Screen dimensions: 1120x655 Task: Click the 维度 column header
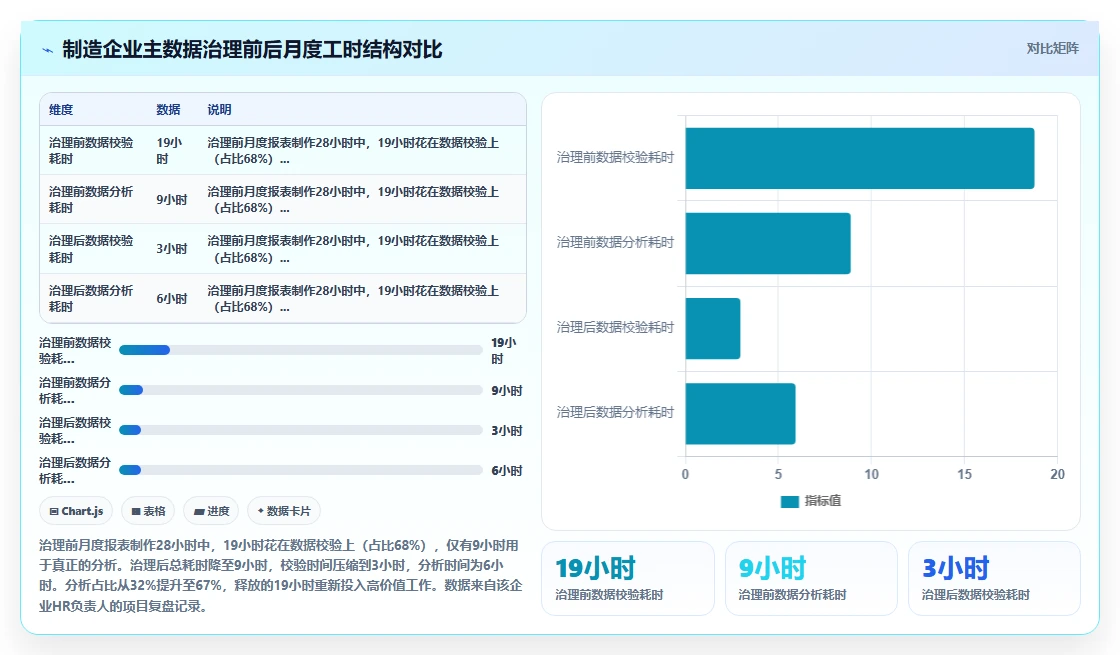coord(61,110)
